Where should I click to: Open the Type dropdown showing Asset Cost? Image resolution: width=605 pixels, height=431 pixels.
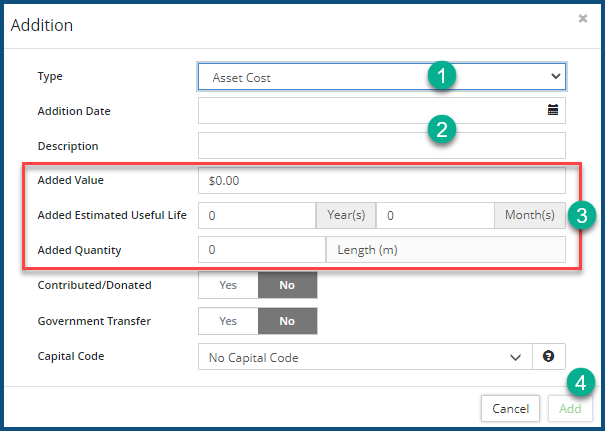click(381, 77)
